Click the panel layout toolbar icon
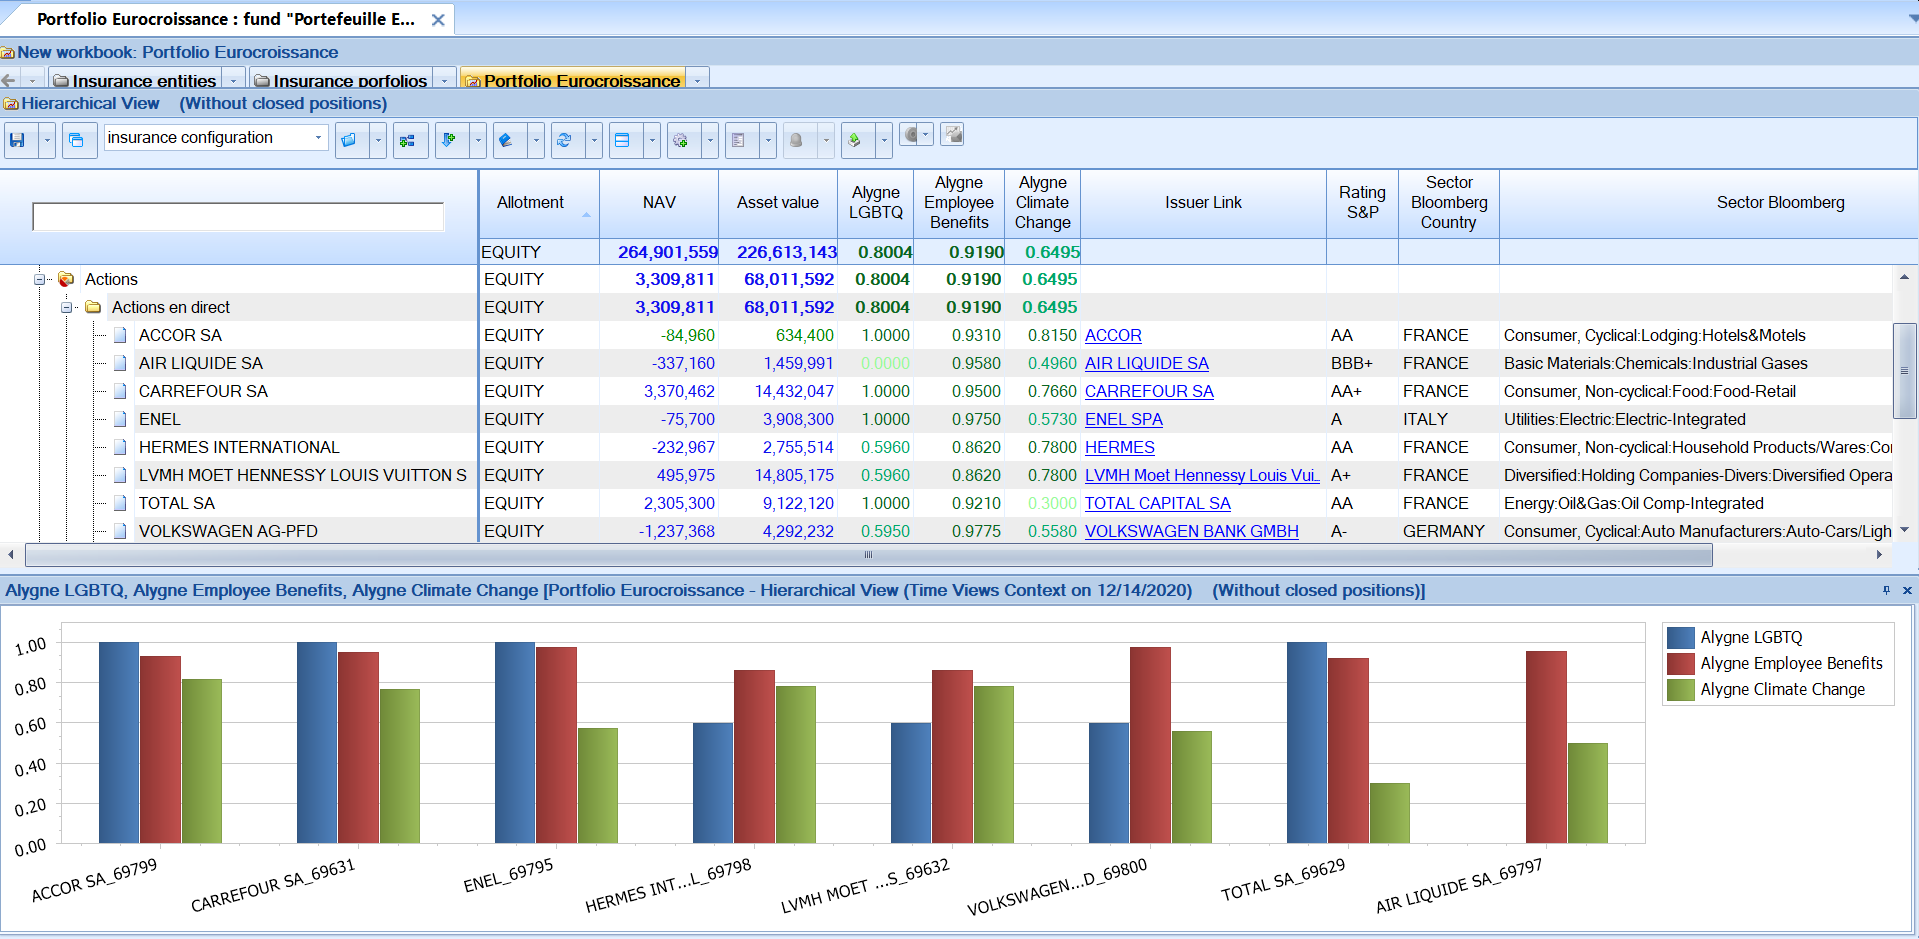The image size is (1919, 939). (622, 140)
